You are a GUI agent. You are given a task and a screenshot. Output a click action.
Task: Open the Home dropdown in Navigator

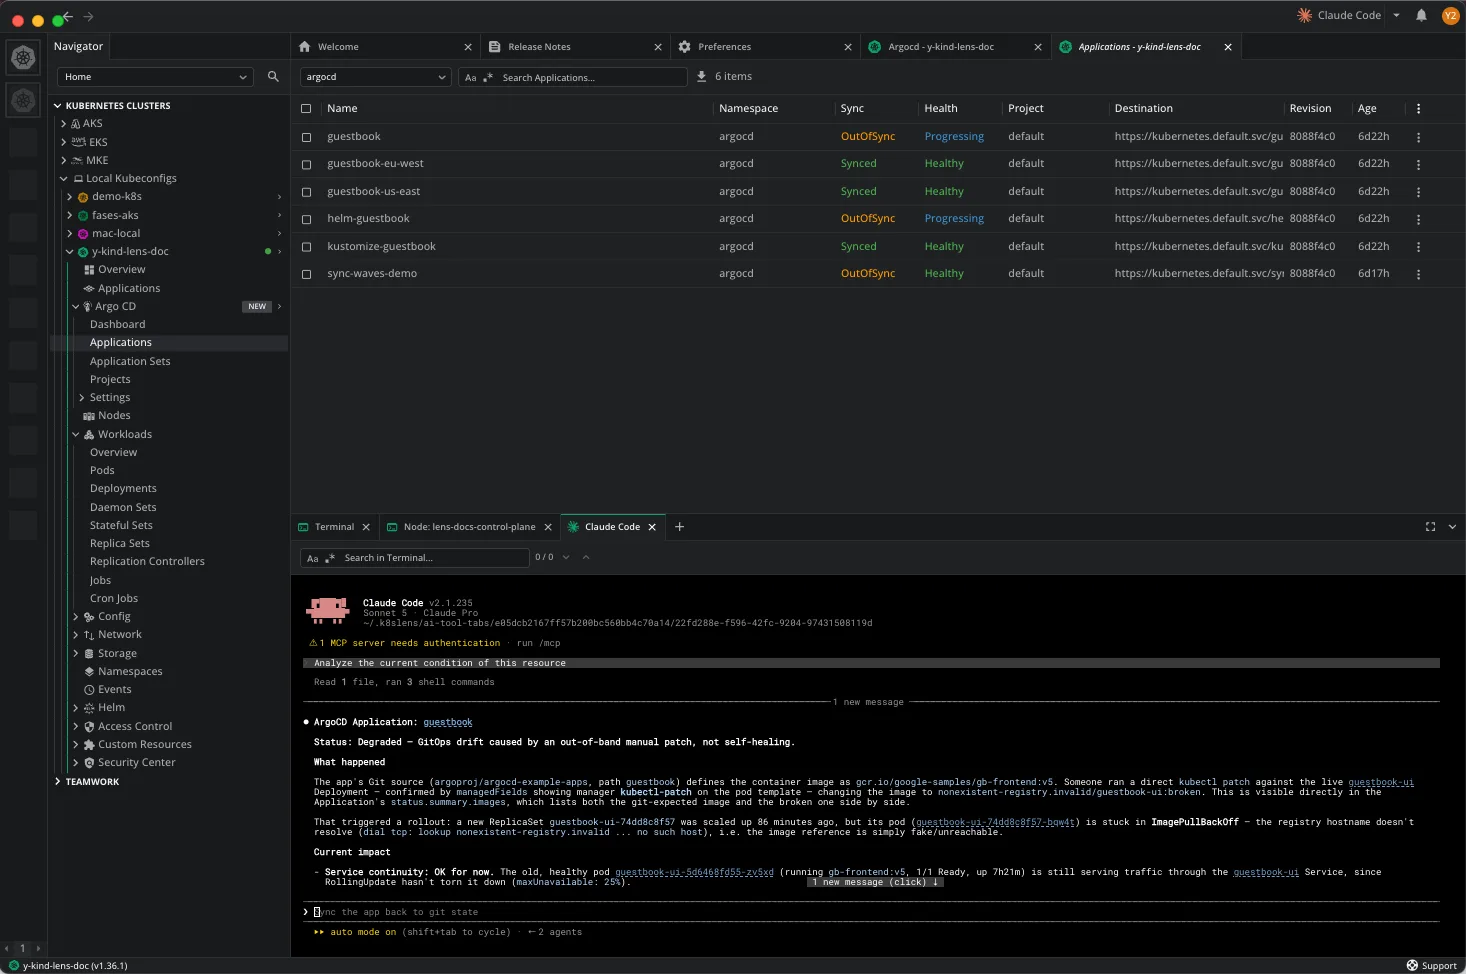point(155,77)
